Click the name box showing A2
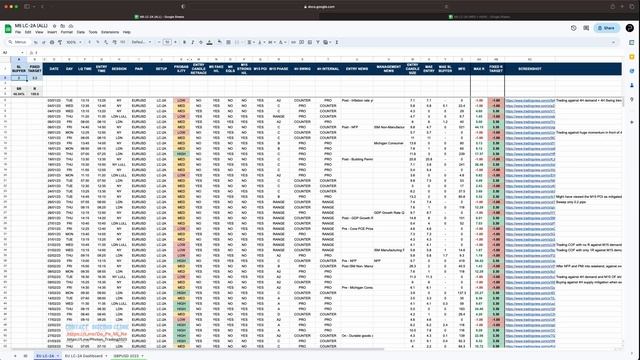The image size is (640, 360). tap(12, 53)
